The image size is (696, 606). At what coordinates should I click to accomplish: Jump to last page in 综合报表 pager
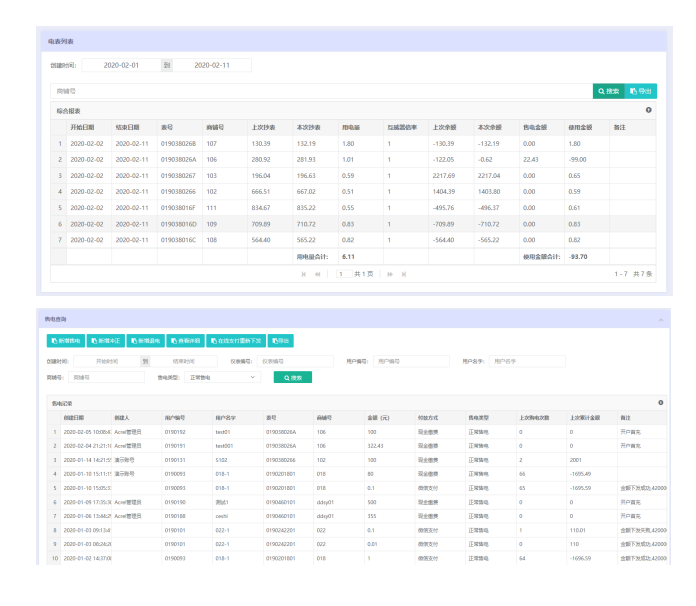(404, 274)
